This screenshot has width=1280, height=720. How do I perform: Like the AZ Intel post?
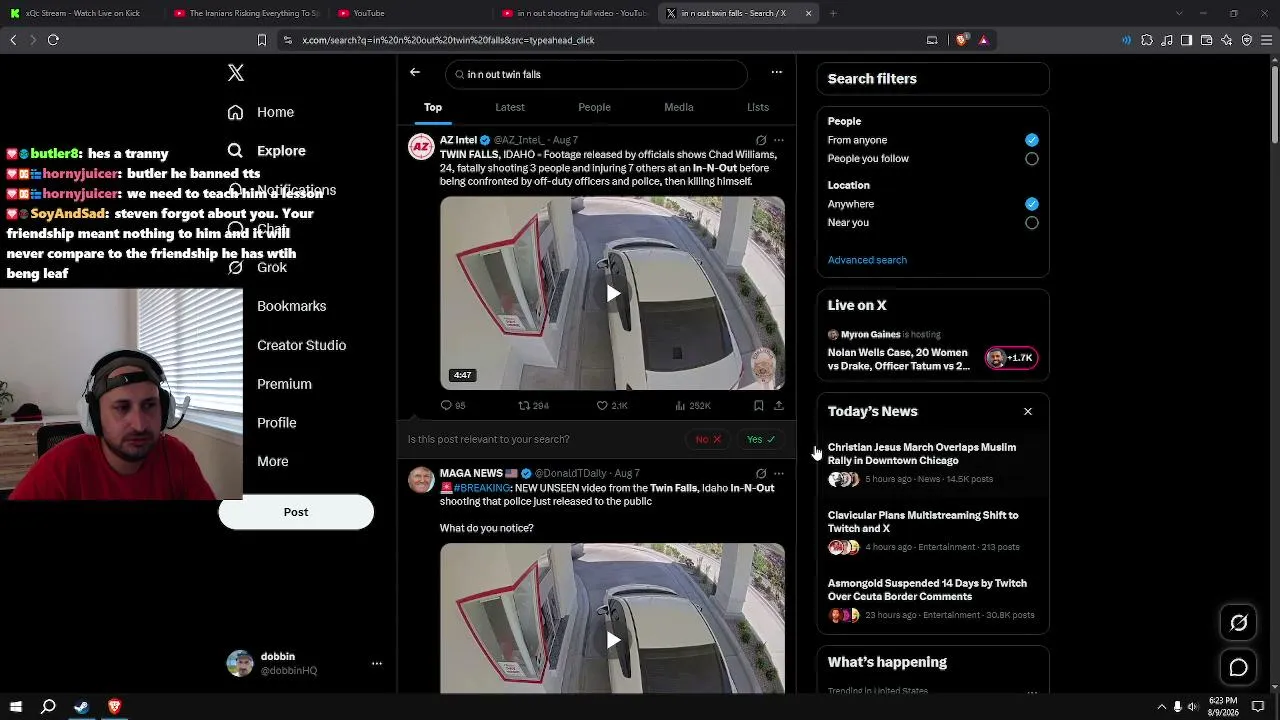tap(612, 406)
